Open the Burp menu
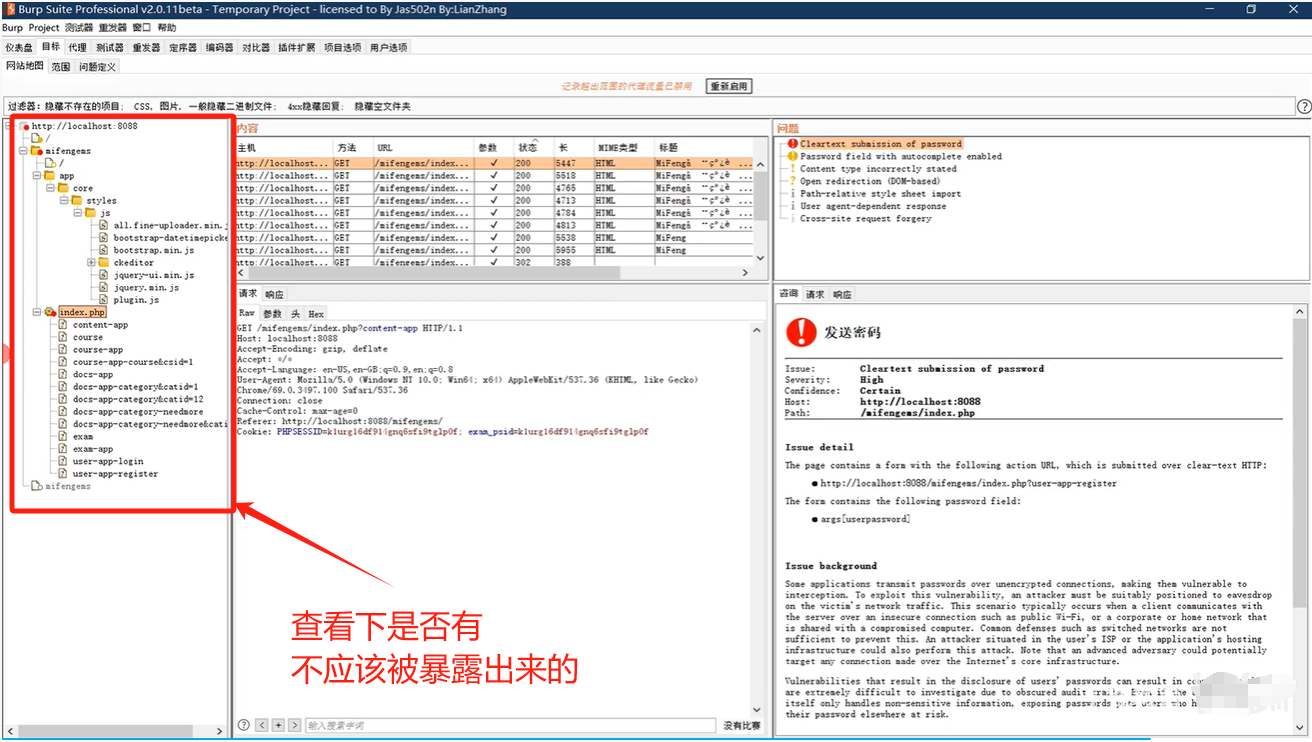This screenshot has height=742, width=1312. pos(12,28)
